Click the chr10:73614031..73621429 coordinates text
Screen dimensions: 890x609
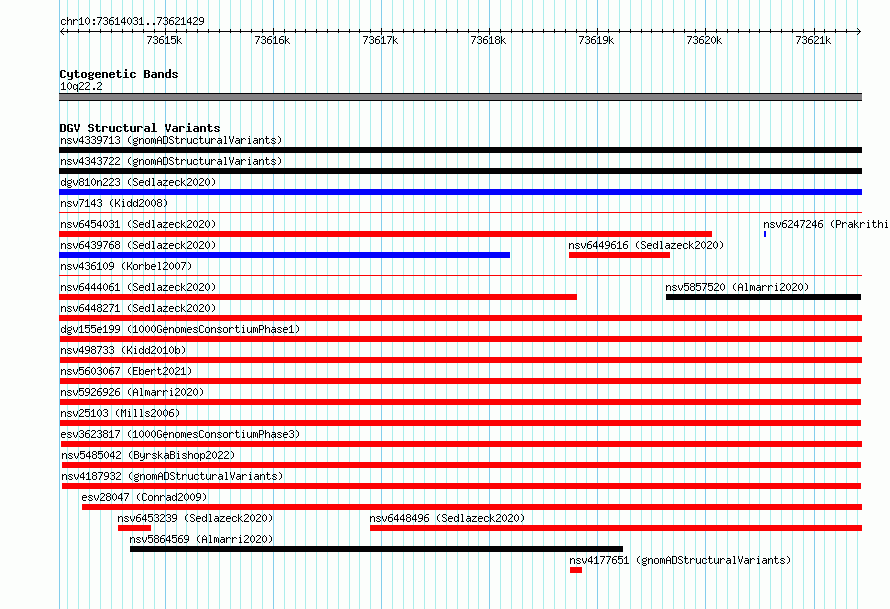132,21
